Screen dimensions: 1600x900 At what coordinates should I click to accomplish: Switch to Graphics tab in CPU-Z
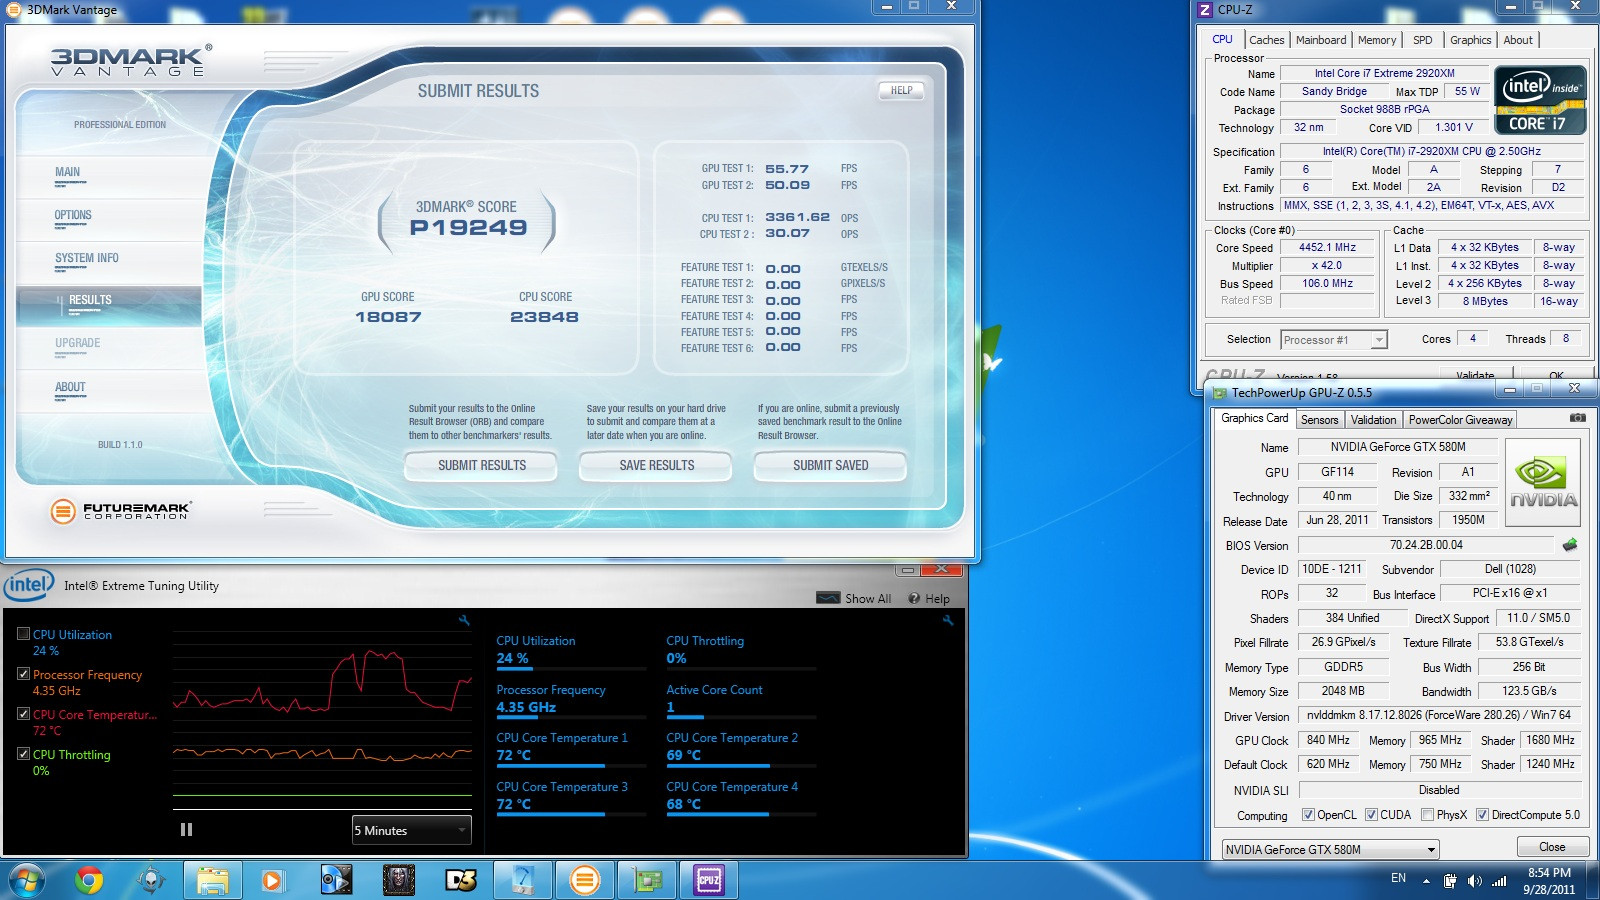(1470, 40)
